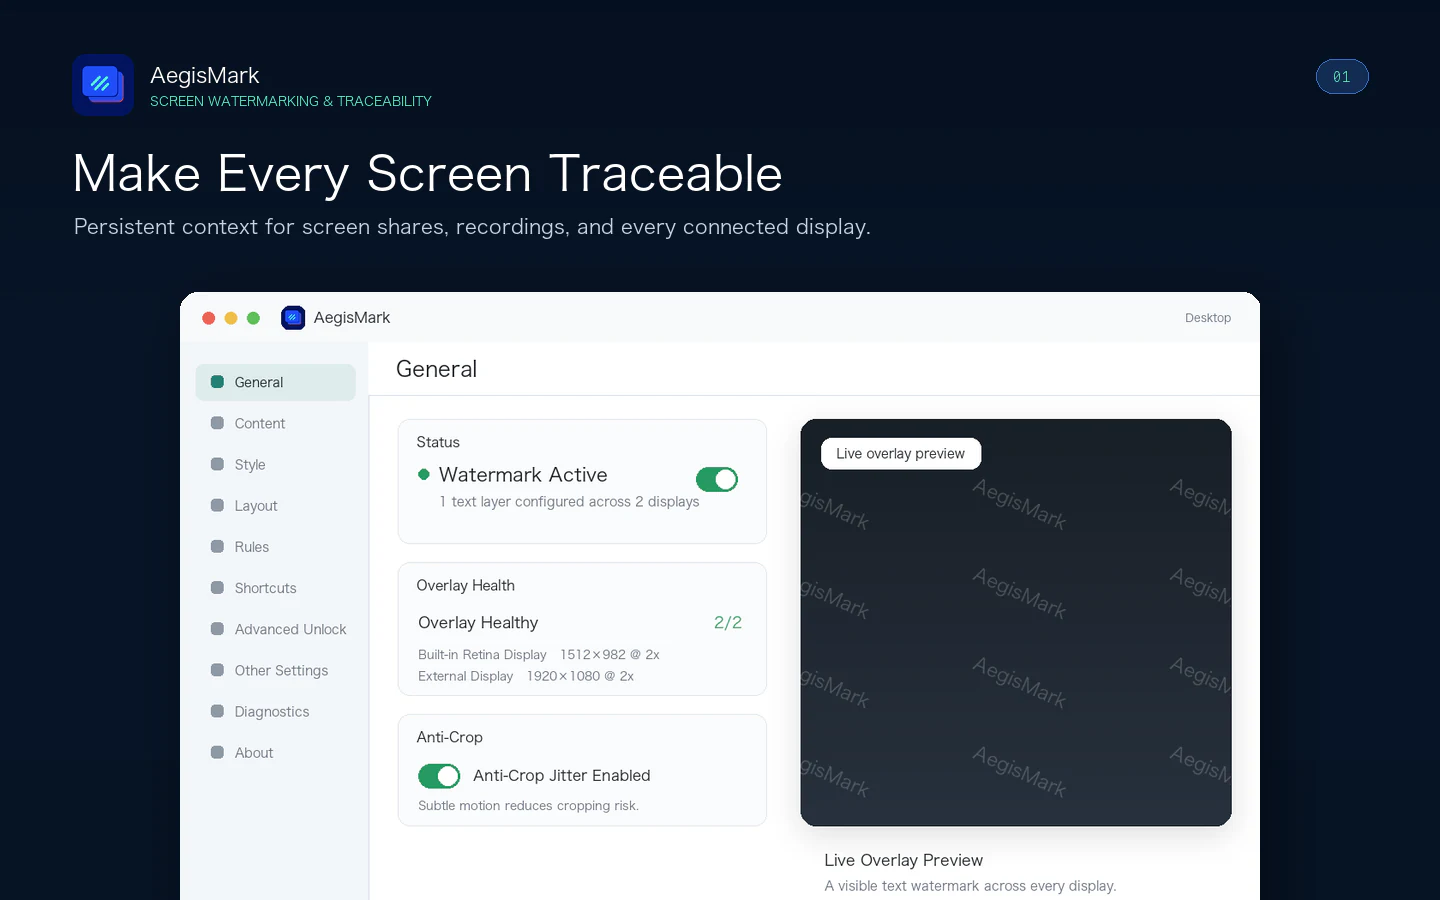
Task: Turn off the Watermark Active toggle
Action: [717, 480]
